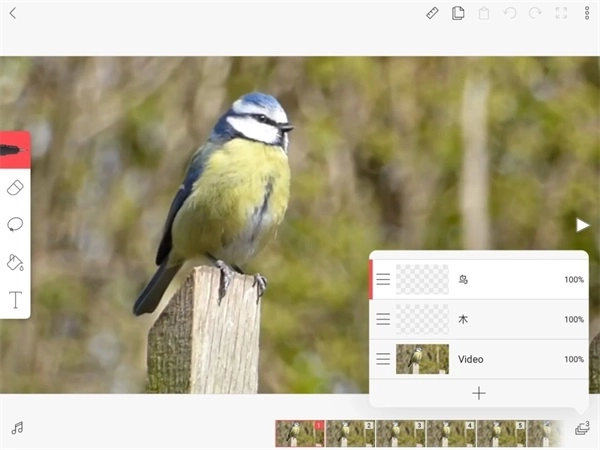
Task: Click the grayed-out paste clipboard icon
Action: point(484,13)
